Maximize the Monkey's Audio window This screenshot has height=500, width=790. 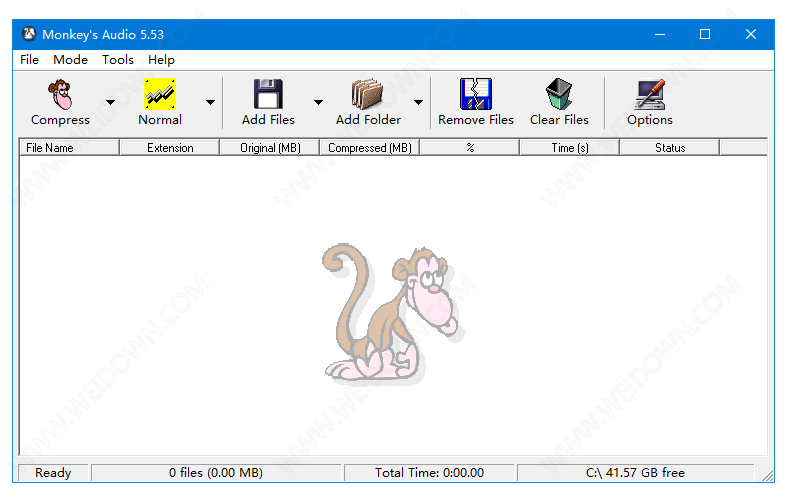point(705,34)
